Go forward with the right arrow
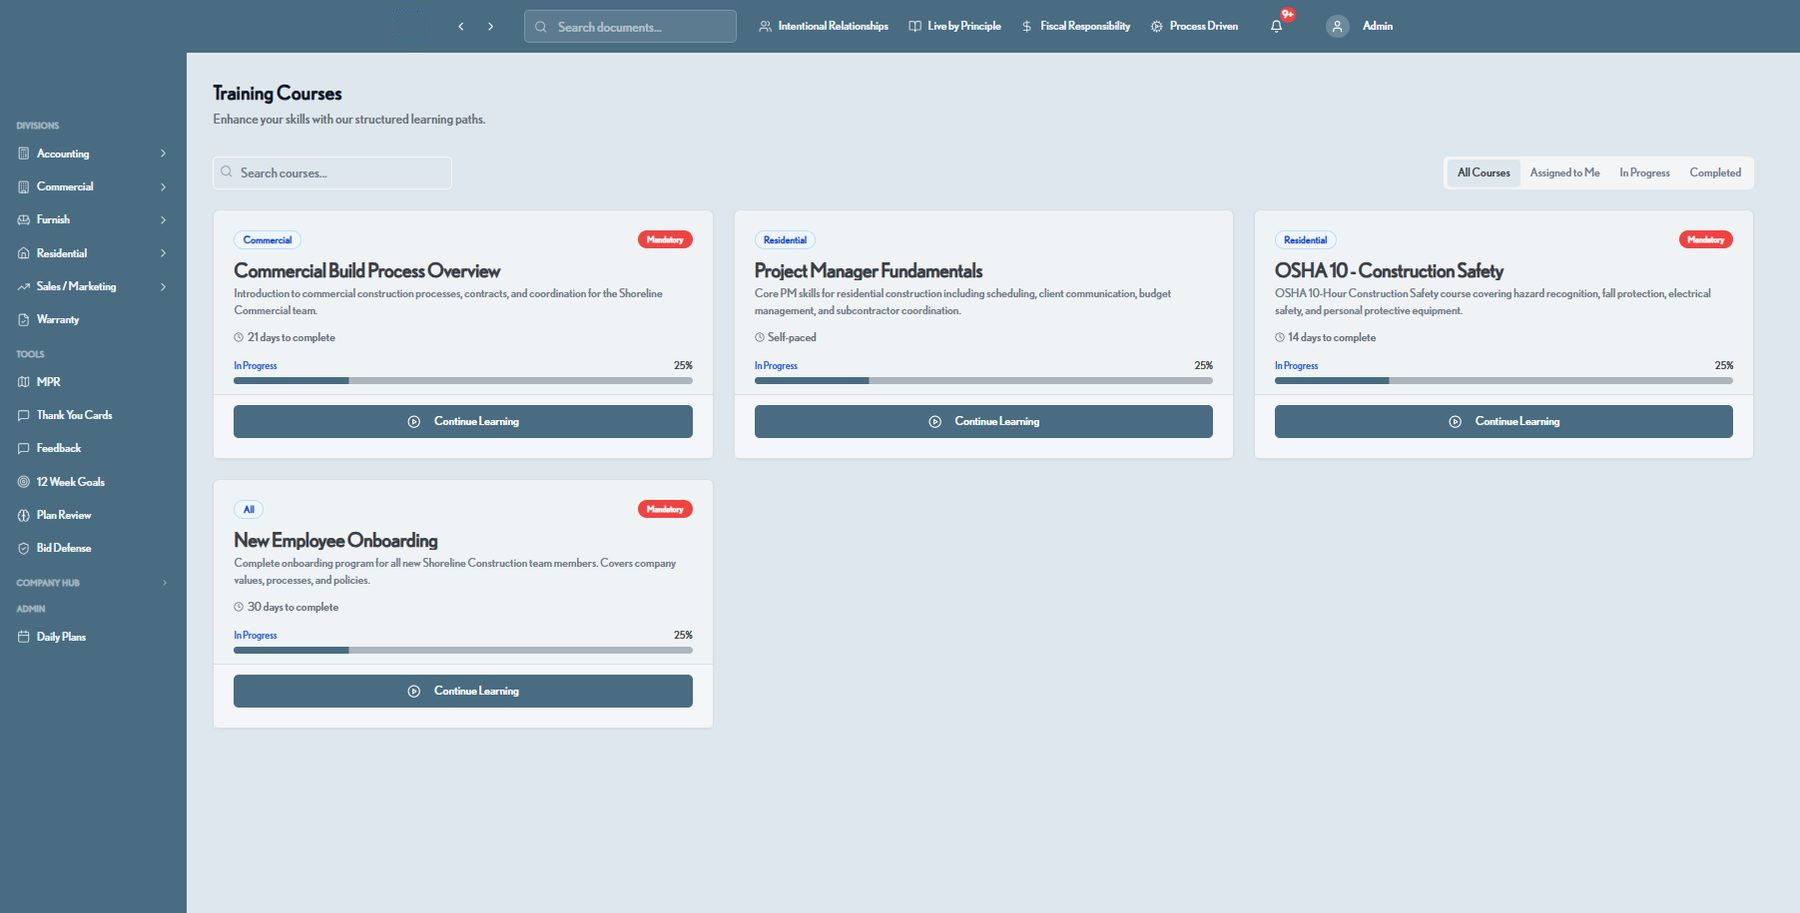Viewport: 1800px width, 913px height. (x=490, y=27)
